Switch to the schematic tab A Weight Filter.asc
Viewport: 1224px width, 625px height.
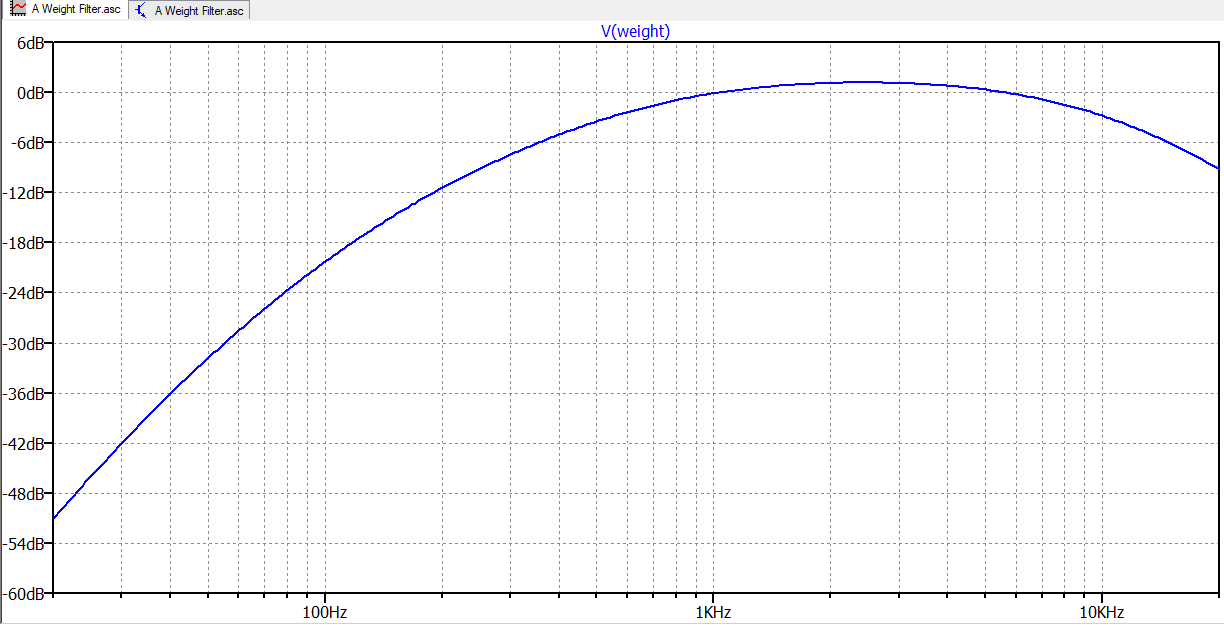(189, 10)
